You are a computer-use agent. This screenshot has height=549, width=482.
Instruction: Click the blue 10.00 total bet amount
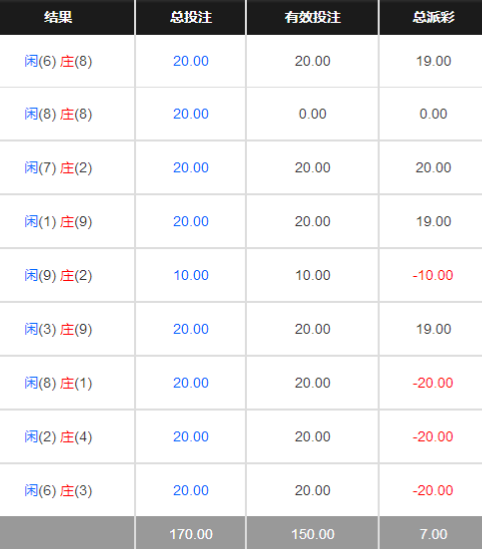click(x=191, y=275)
